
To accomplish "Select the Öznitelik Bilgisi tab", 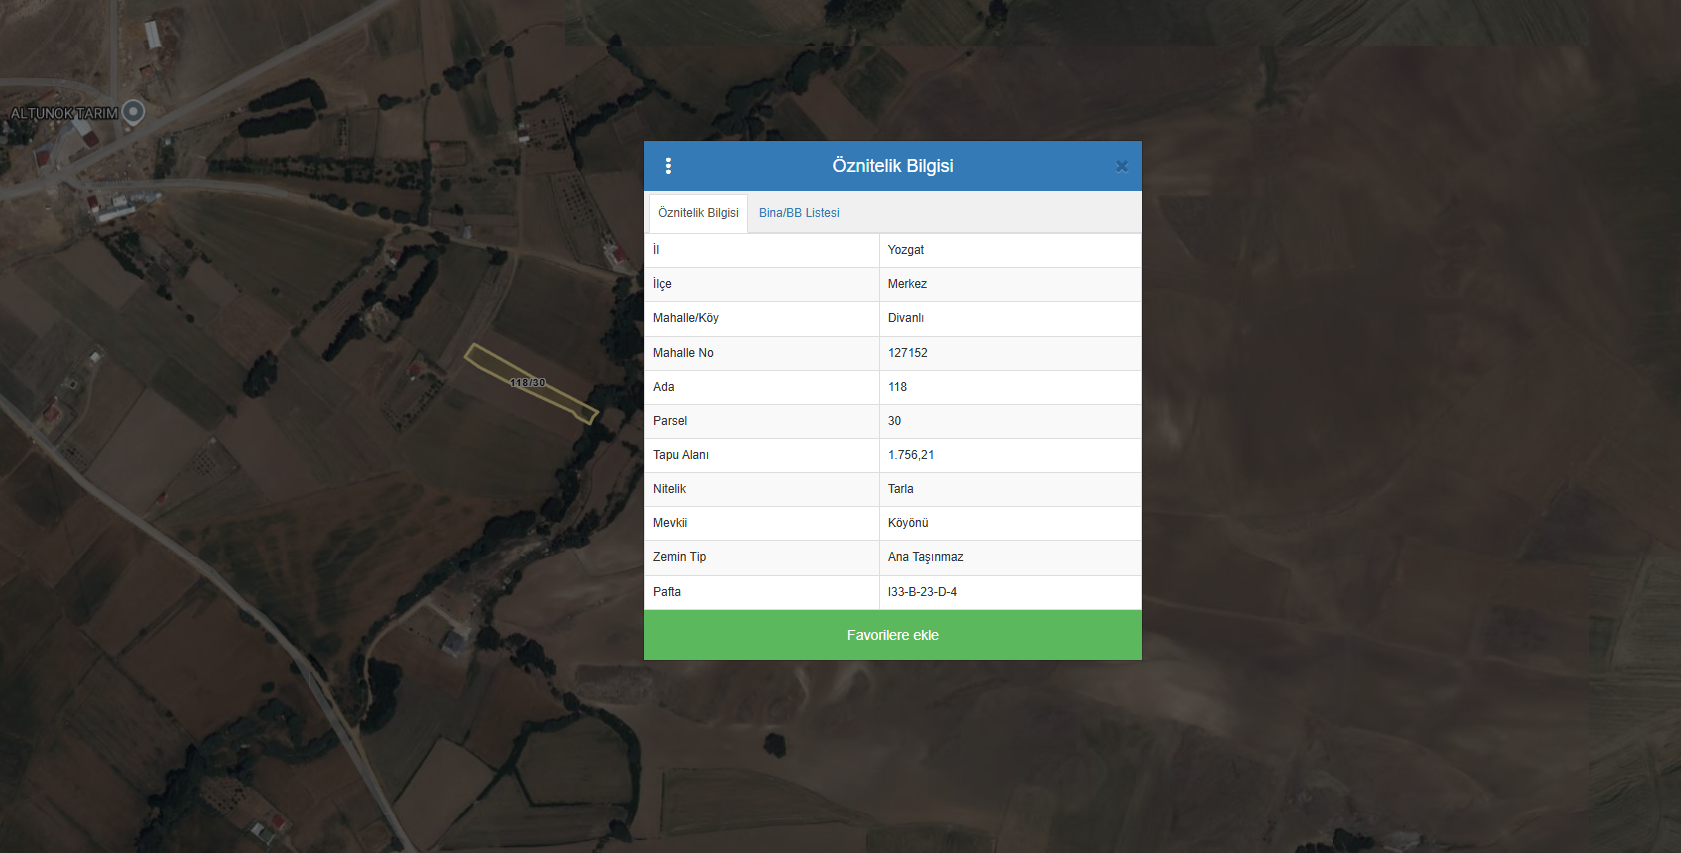I will (x=698, y=213).
